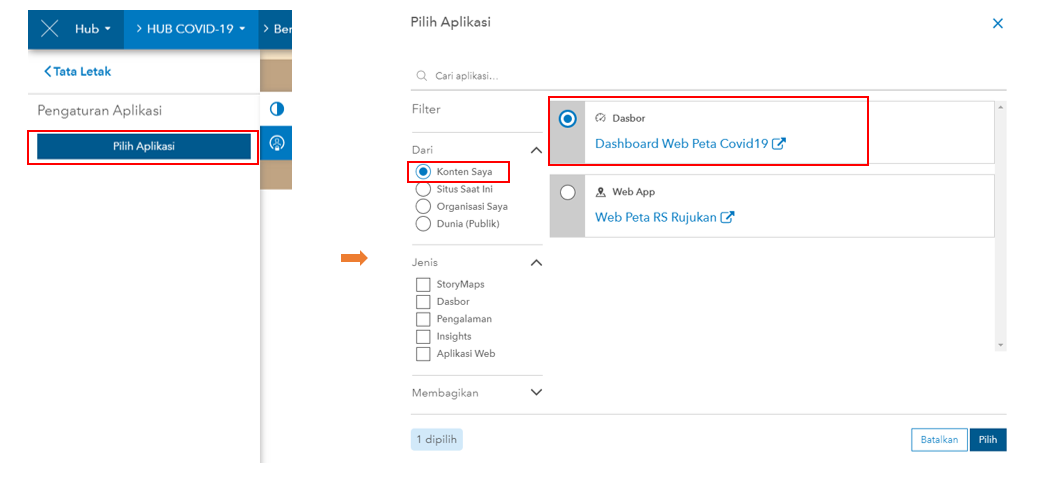This screenshot has height=477, width=1049.
Task: Click the Hub X logo icon
Action: pyautogui.click(x=50, y=29)
